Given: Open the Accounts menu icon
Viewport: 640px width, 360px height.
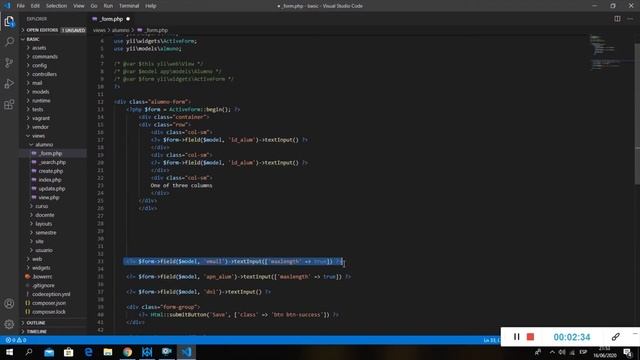Looking at the screenshot, I should [9, 304].
